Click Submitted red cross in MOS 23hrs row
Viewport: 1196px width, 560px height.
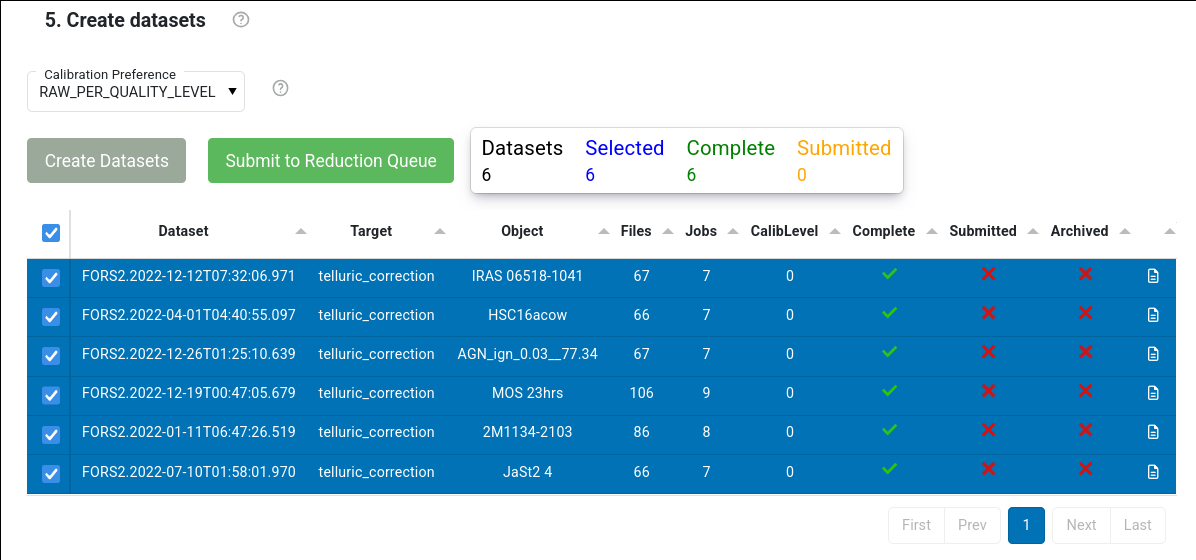point(988,391)
